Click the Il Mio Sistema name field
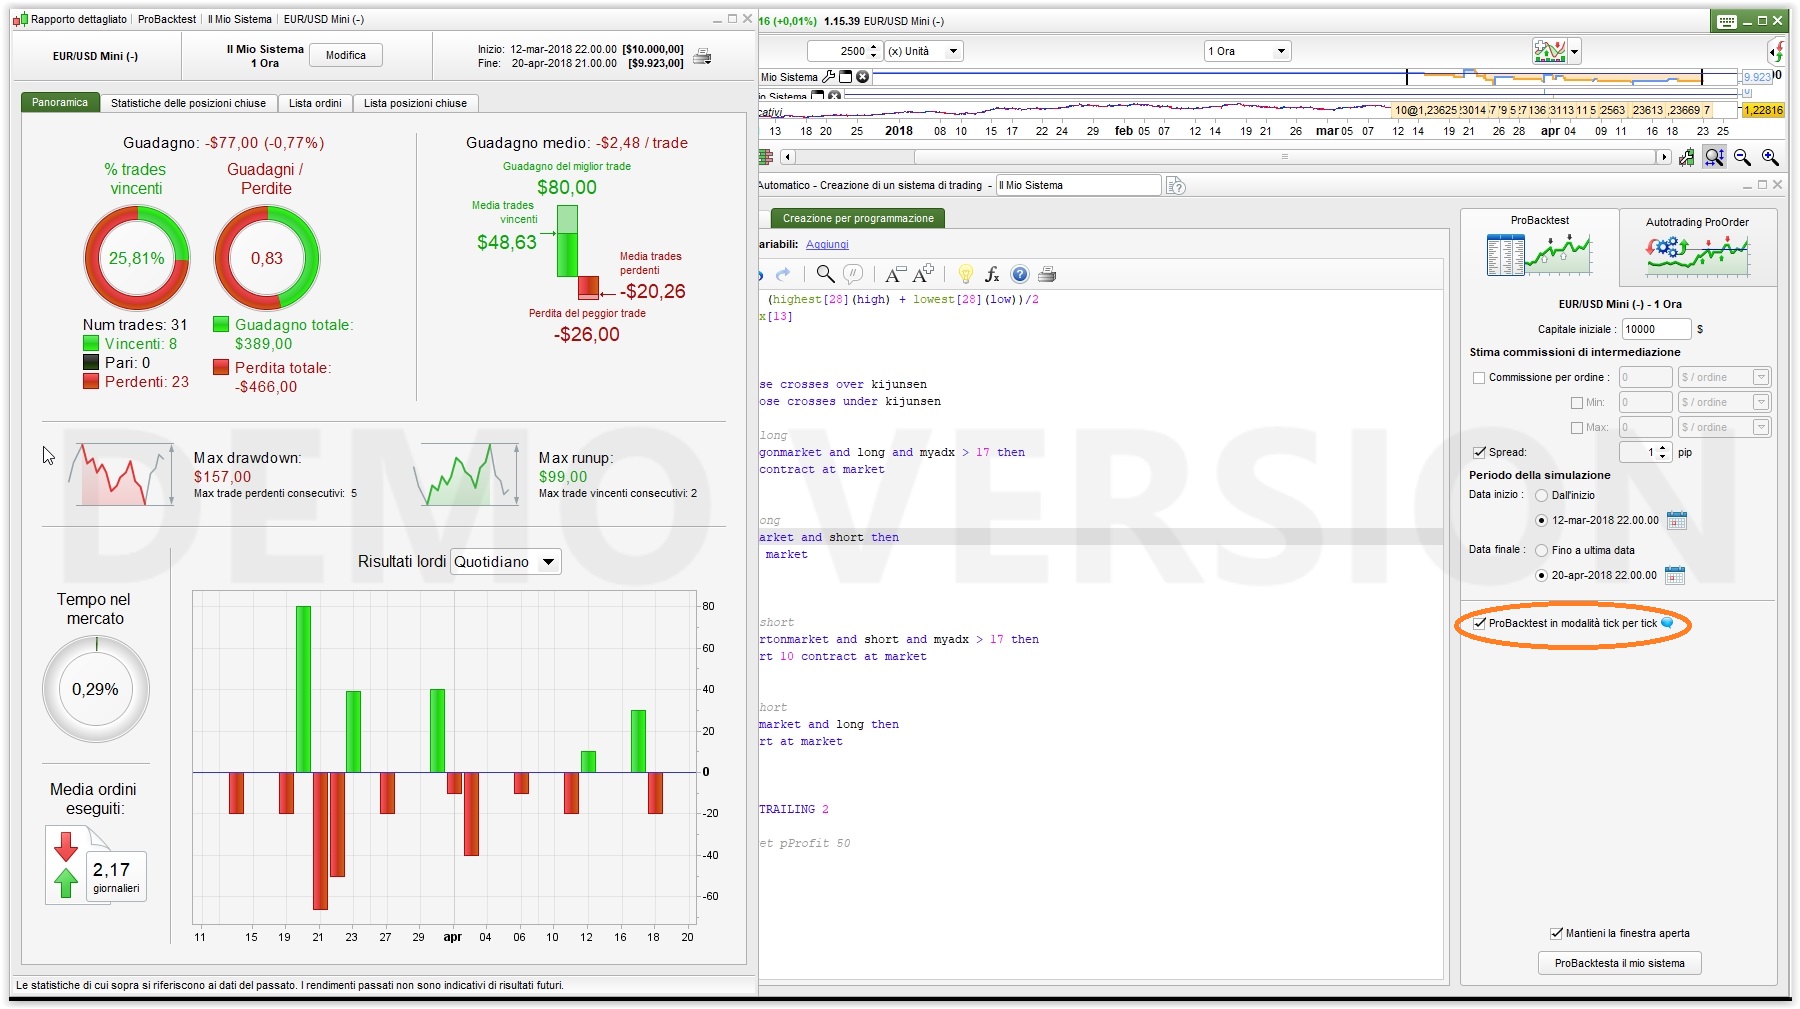This screenshot has height=1009, width=1800. pos(1078,185)
